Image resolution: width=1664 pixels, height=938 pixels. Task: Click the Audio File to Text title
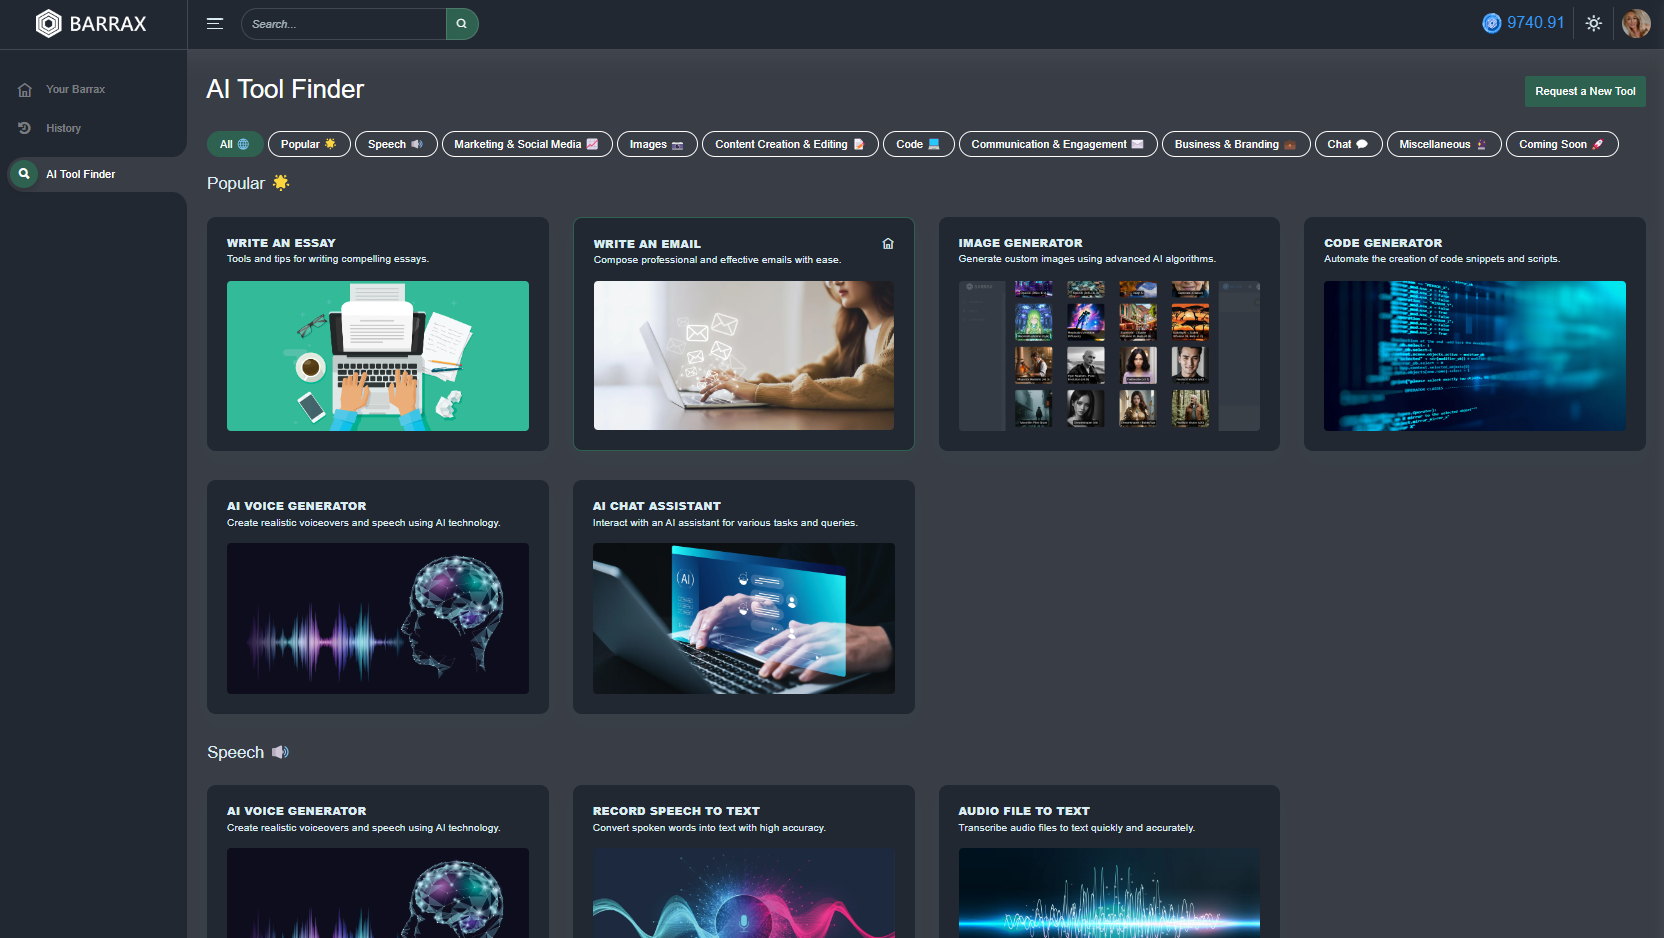pyautogui.click(x=1024, y=811)
